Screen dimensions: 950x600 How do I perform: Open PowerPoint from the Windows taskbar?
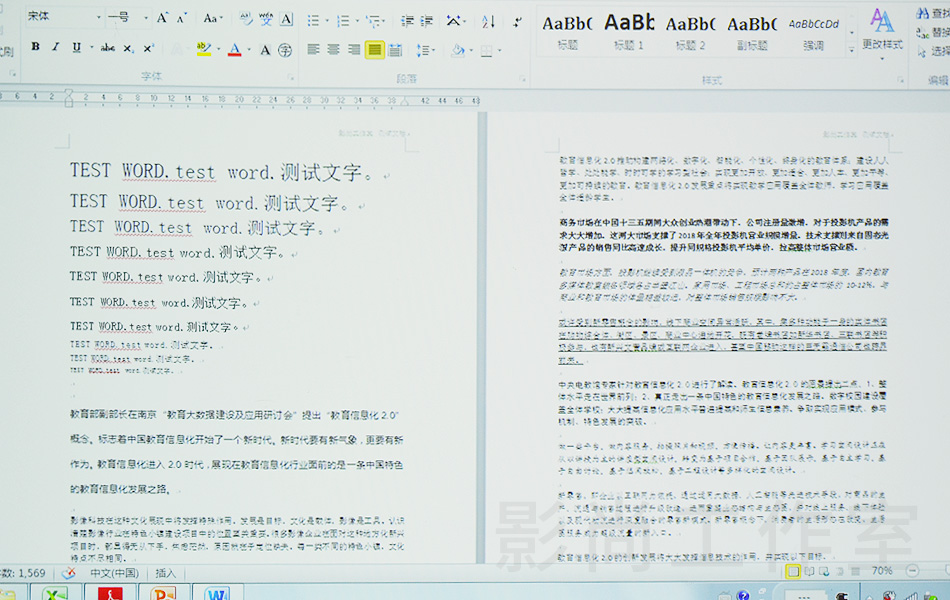pos(163,593)
